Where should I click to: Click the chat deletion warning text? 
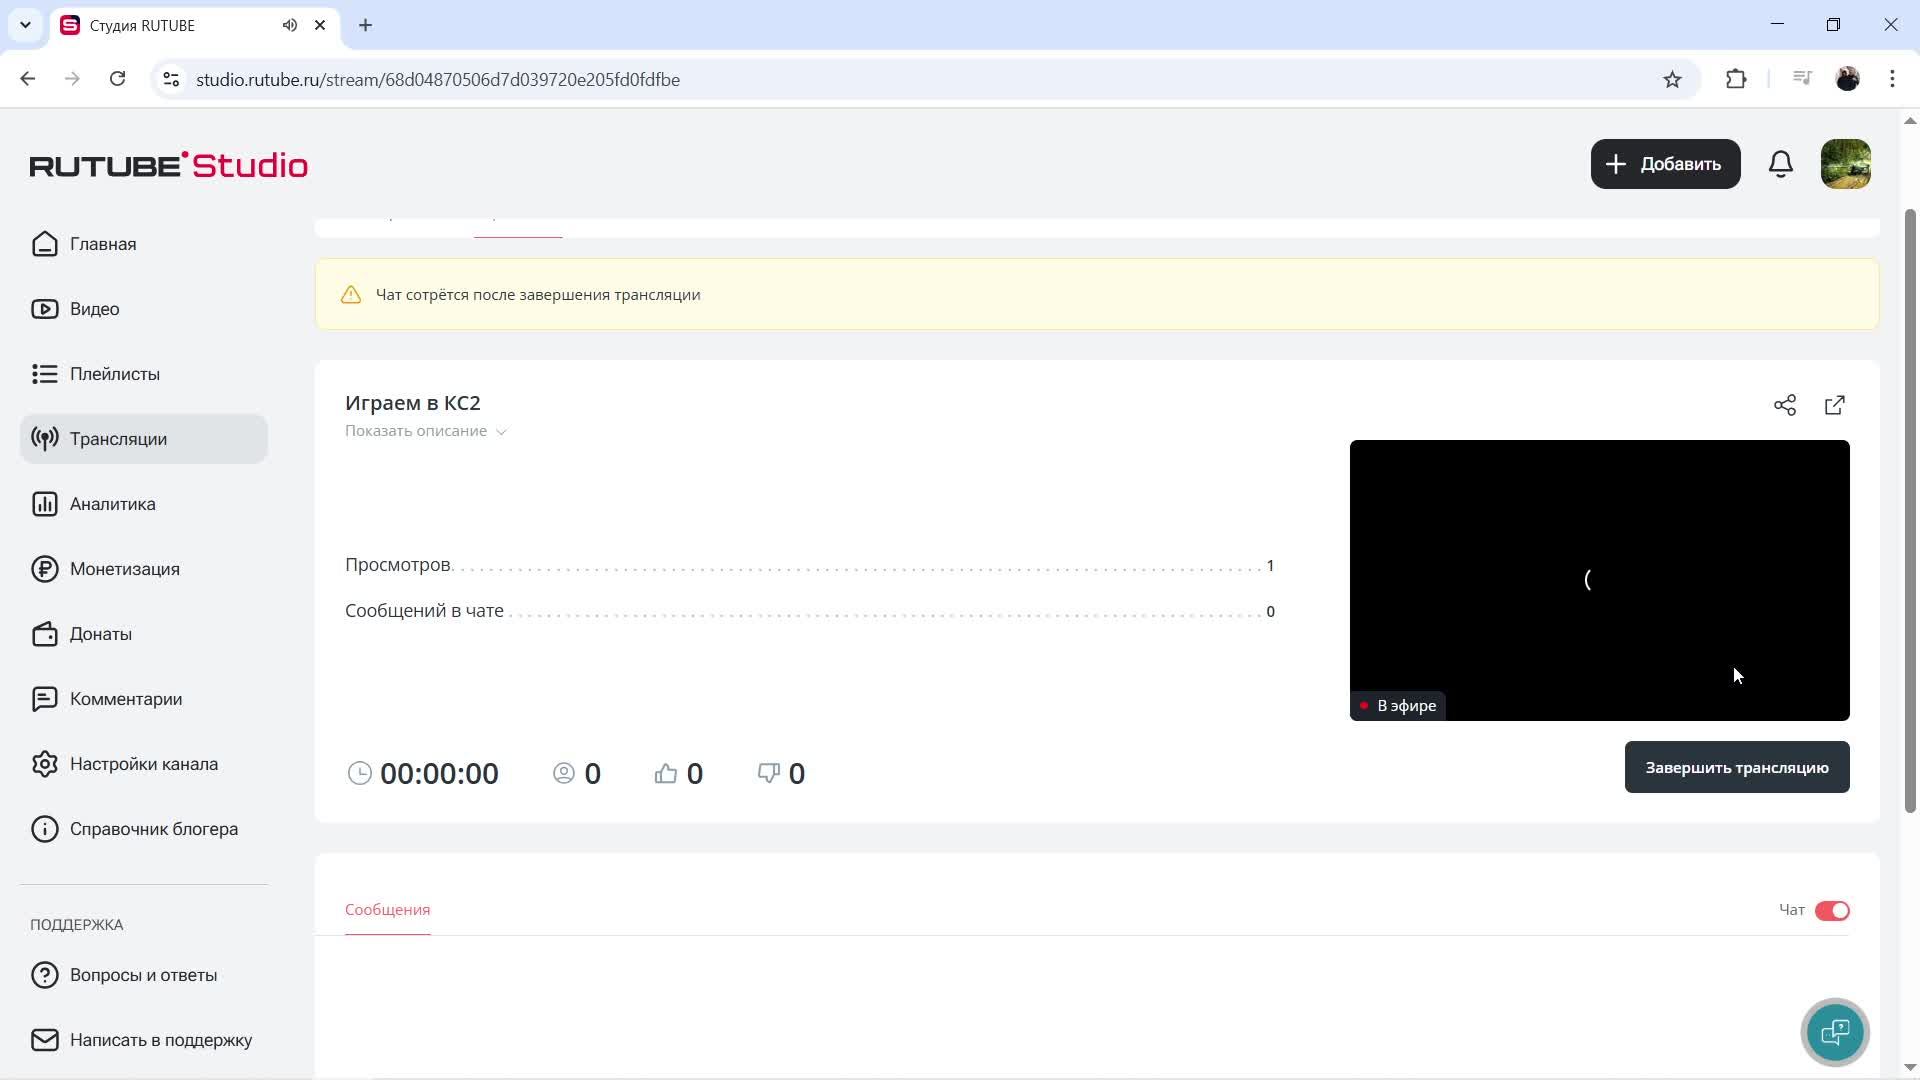coord(538,295)
